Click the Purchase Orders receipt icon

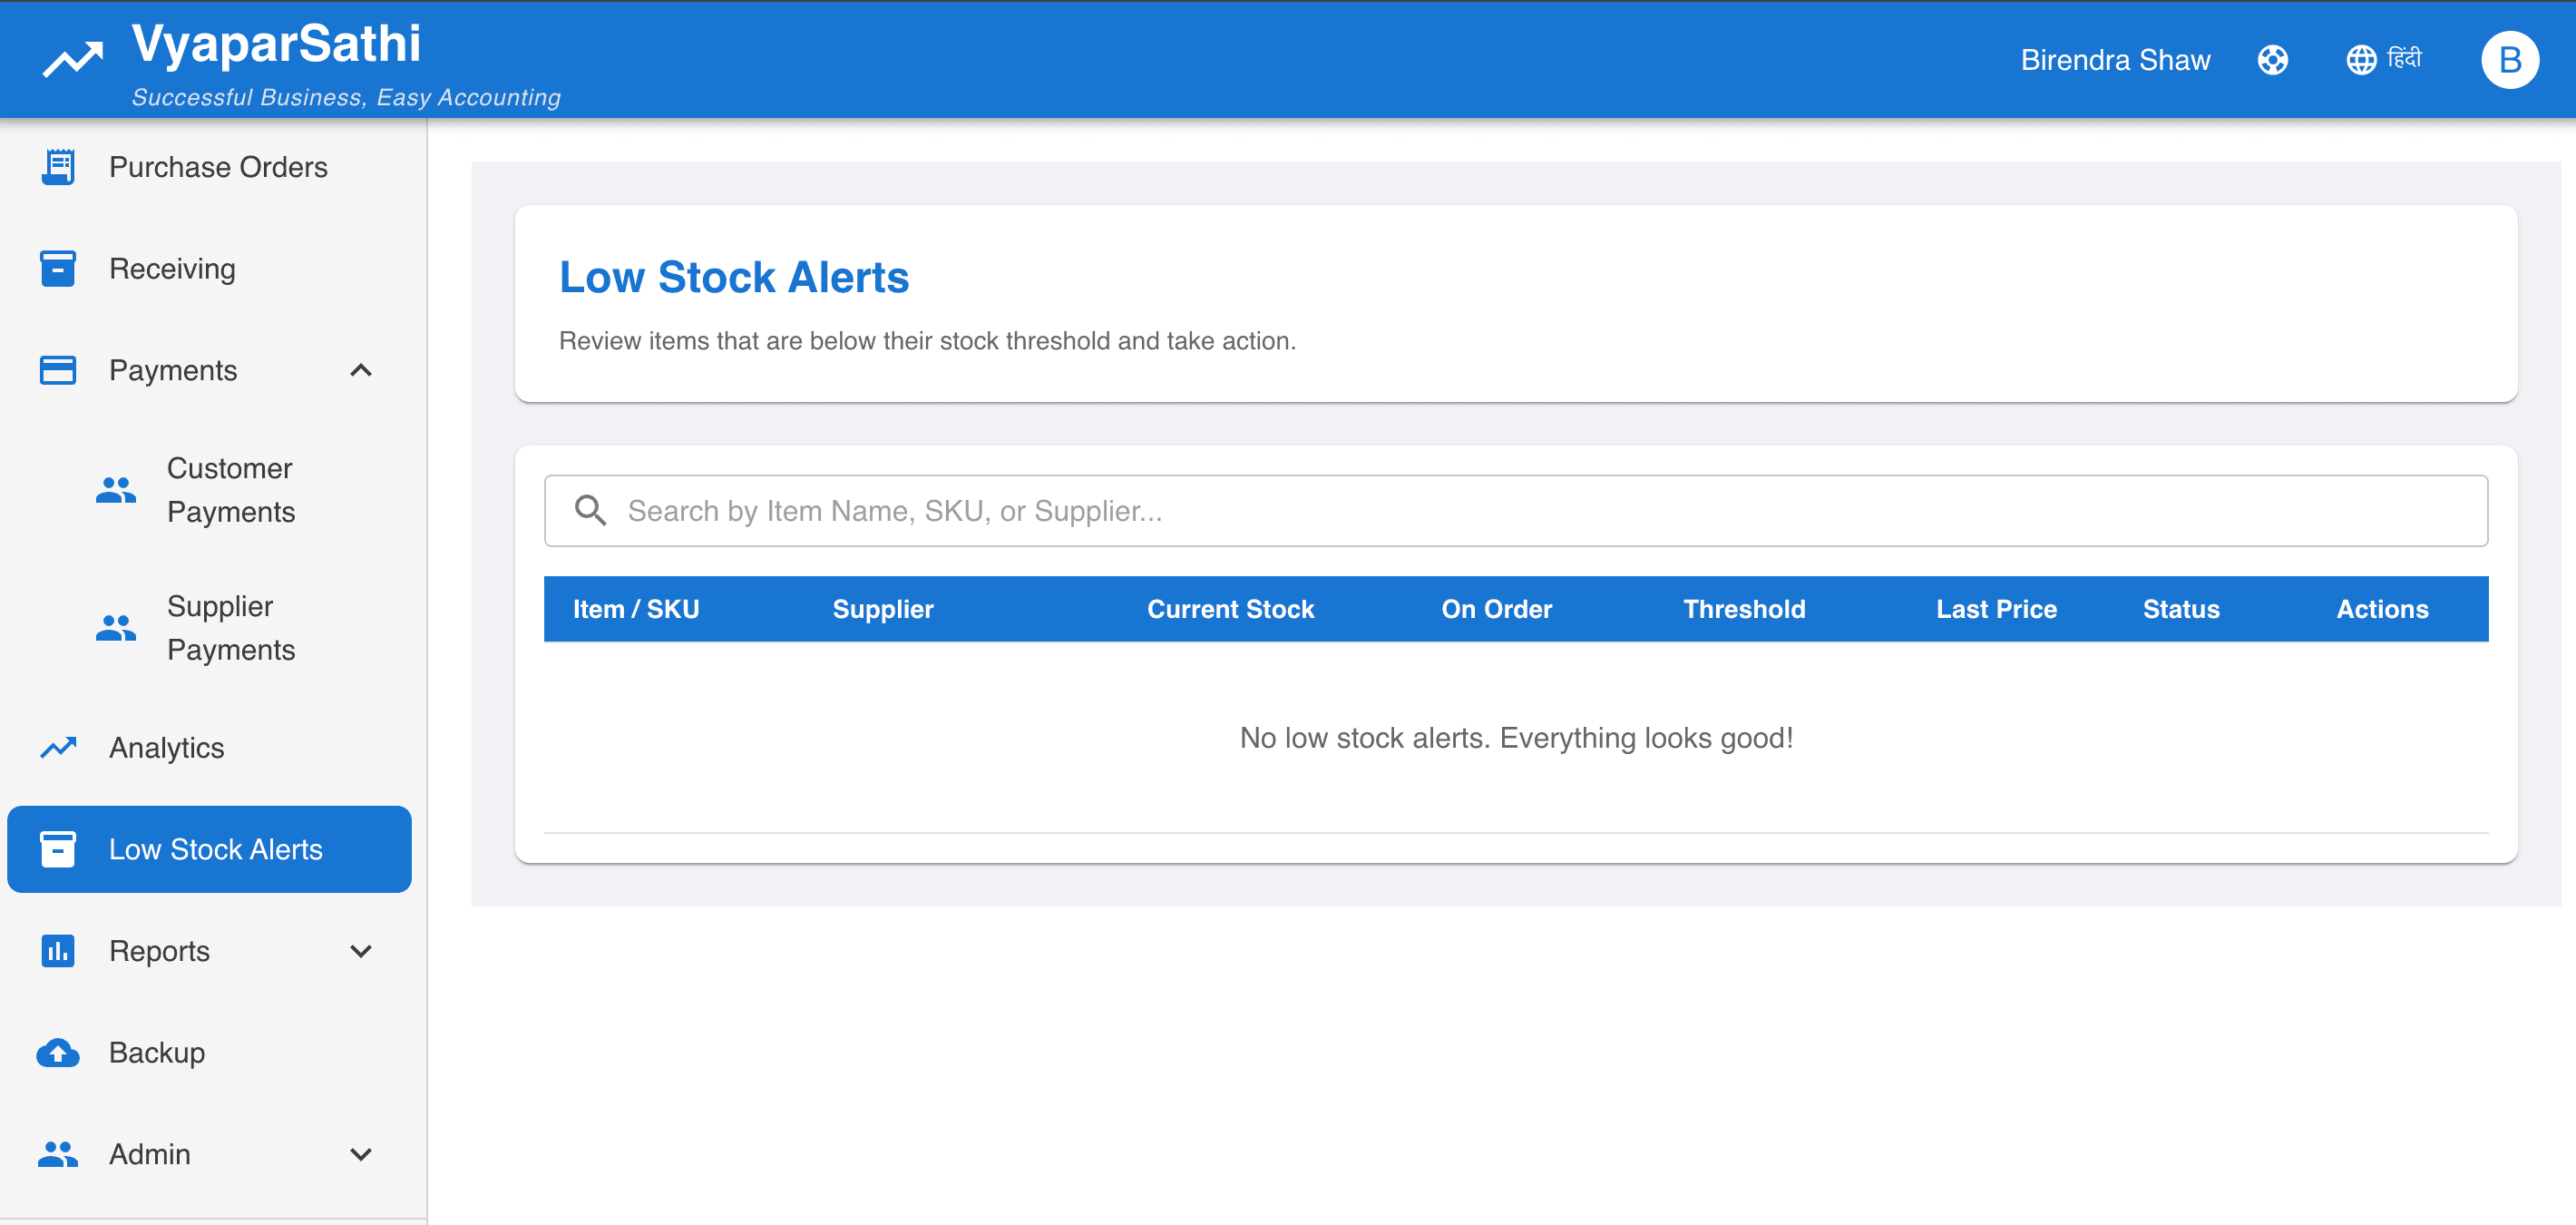click(x=58, y=167)
